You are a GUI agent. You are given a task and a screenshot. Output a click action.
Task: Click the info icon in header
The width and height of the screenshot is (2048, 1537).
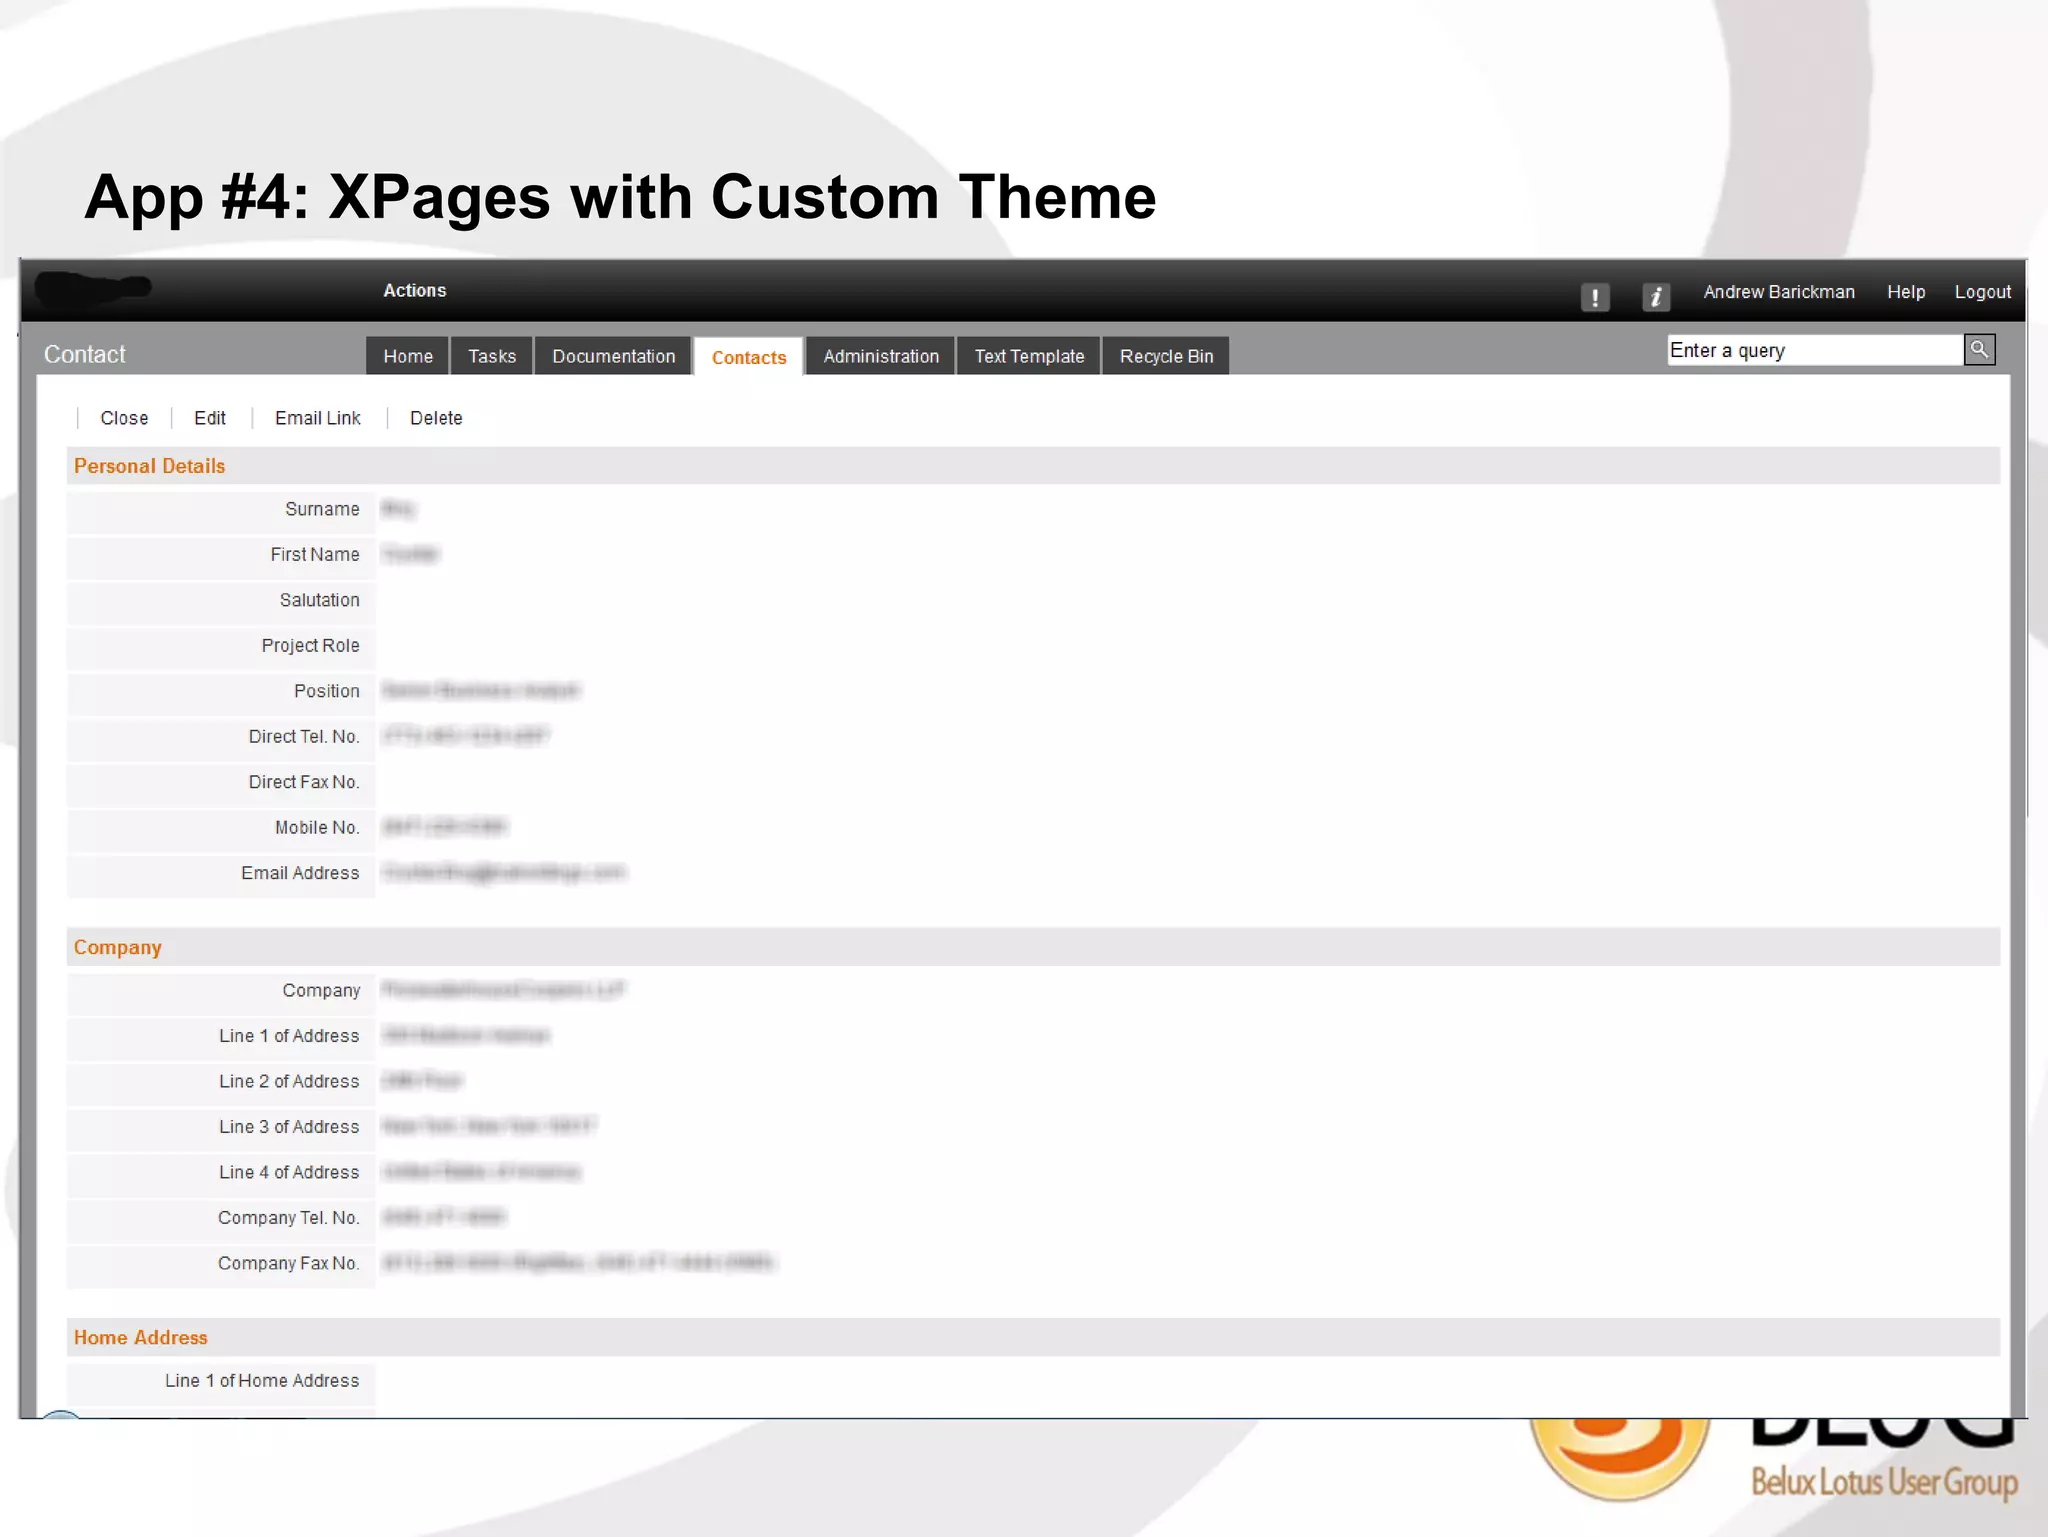(x=1656, y=297)
